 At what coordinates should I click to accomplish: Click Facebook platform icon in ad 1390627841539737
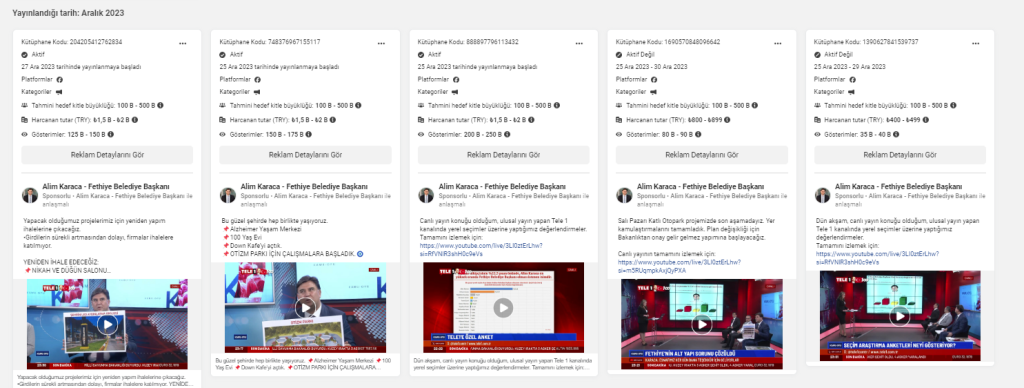coord(852,79)
